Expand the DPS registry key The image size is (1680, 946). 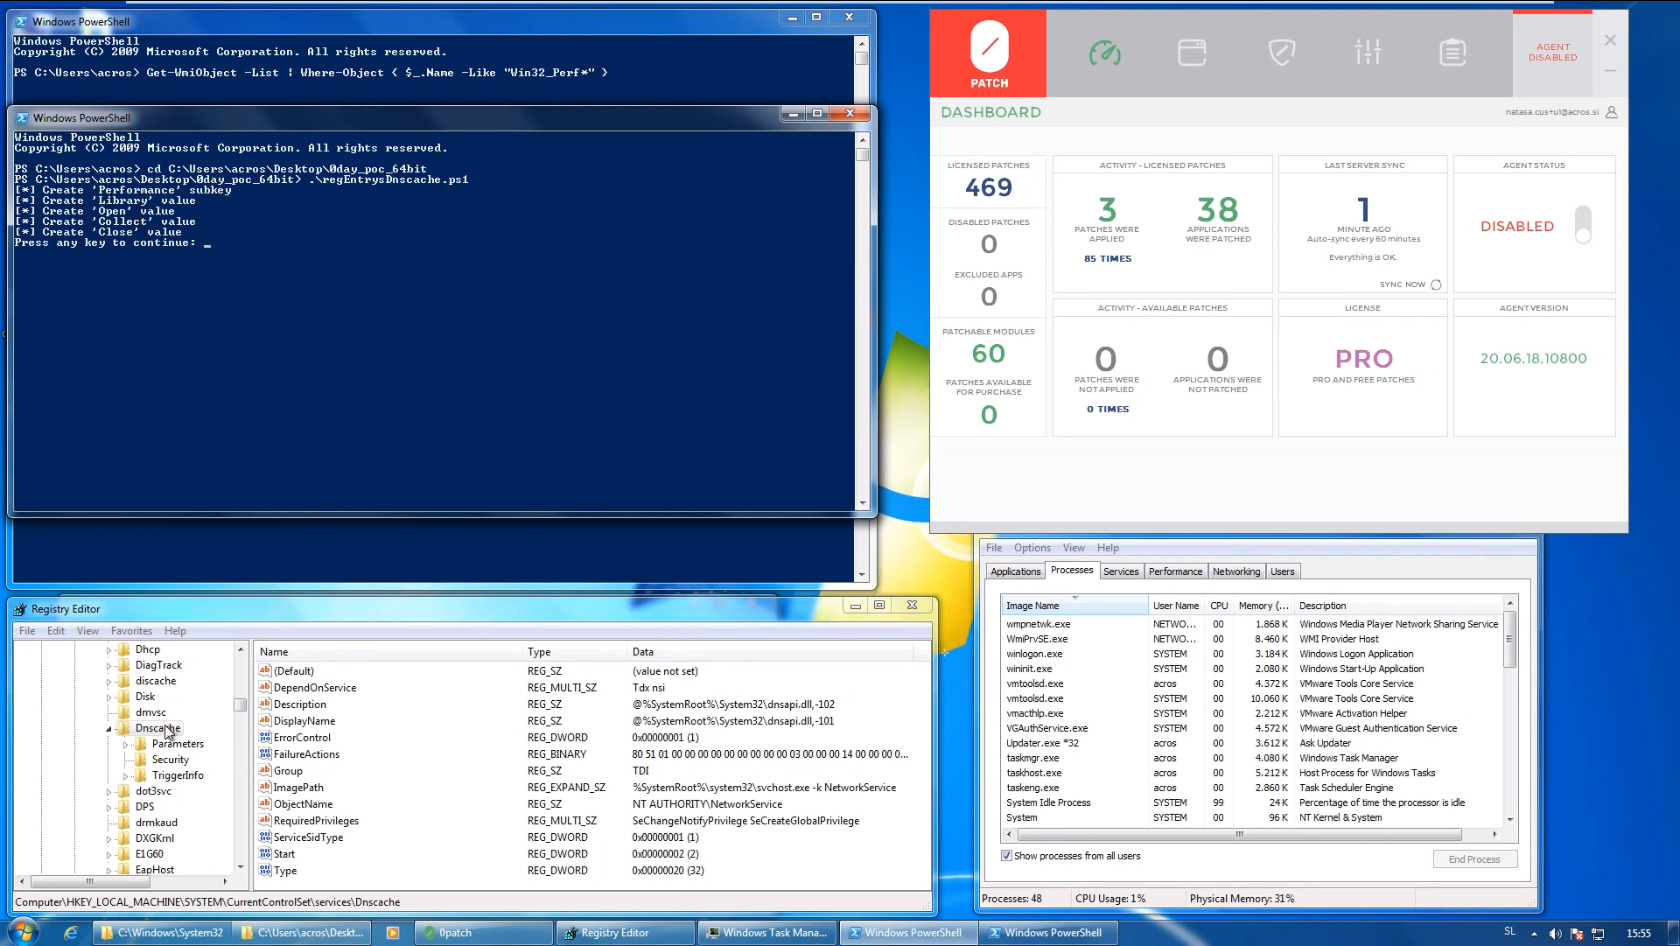coord(109,807)
